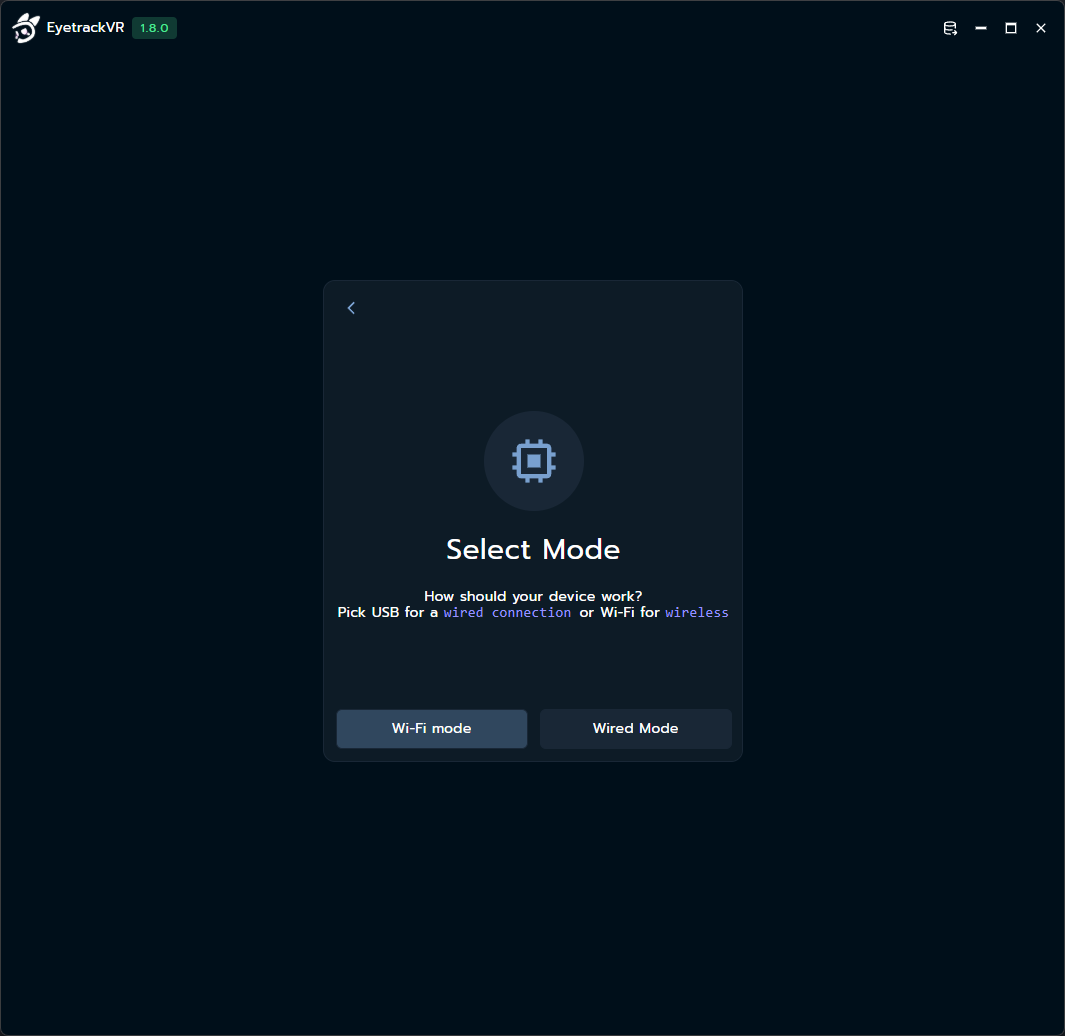Click the EyetrackVR app name text
This screenshot has width=1065, height=1036.
(x=85, y=29)
